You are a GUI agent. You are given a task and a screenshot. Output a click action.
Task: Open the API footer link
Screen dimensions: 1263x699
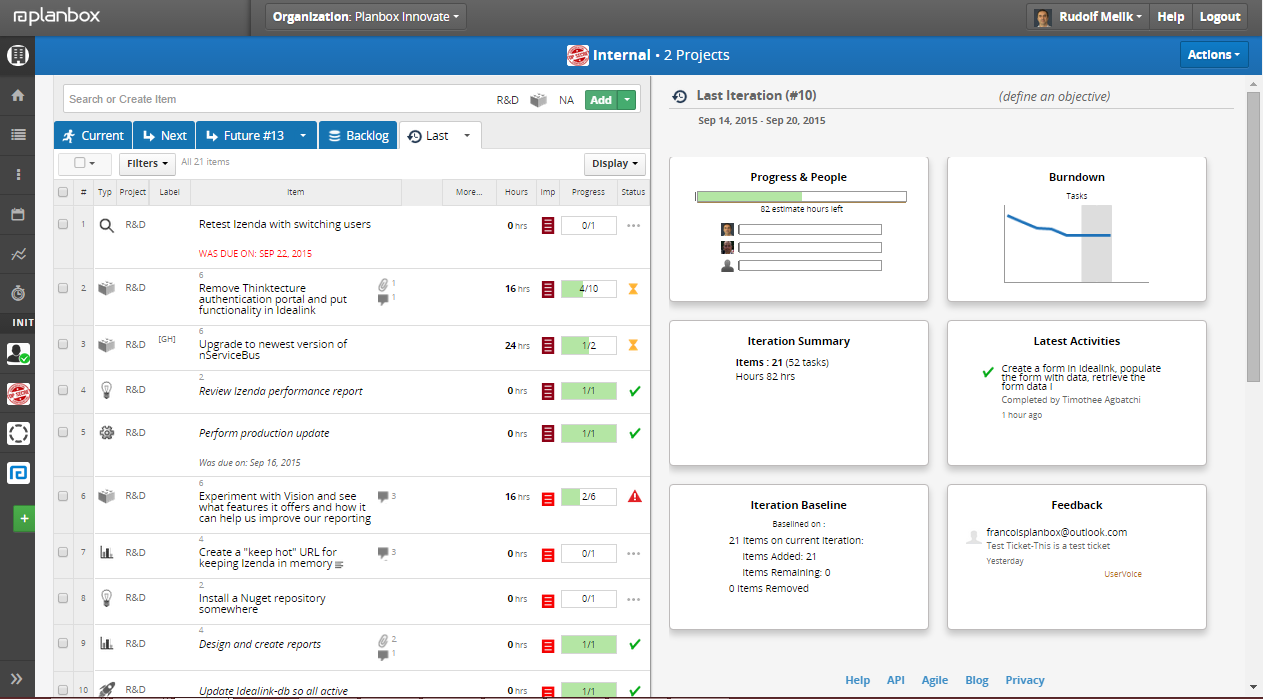click(x=895, y=680)
